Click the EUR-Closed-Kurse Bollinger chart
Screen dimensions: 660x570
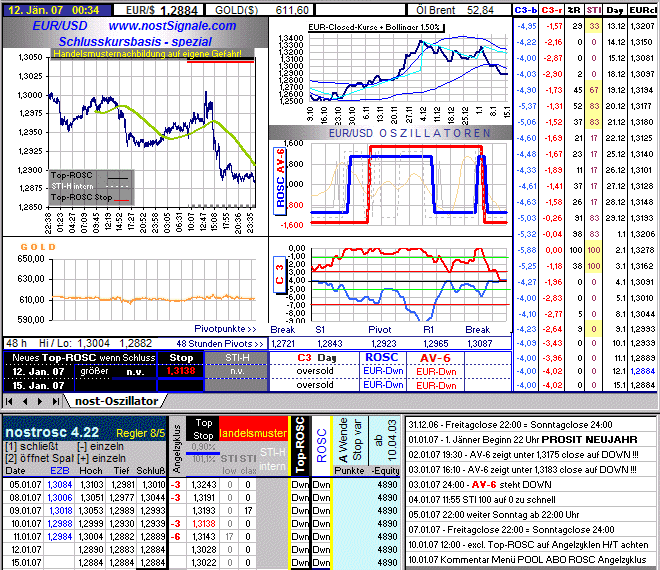coord(408,68)
